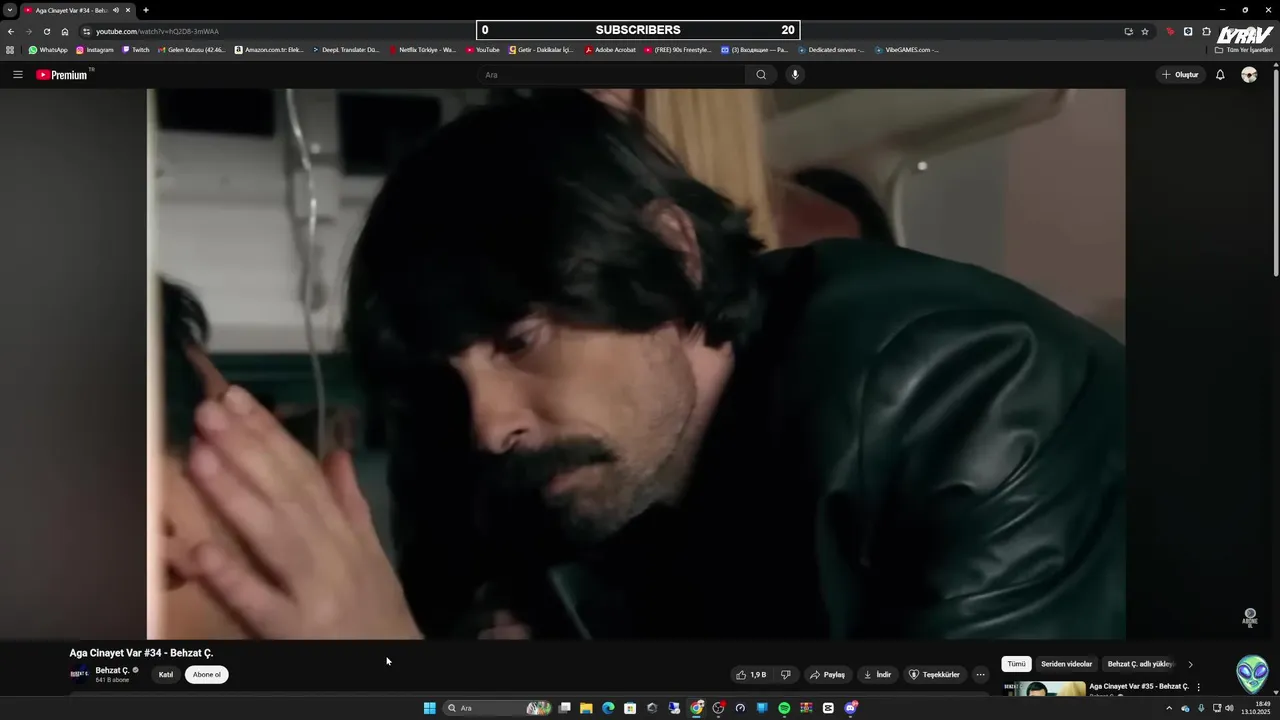Dislike the video
This screenshot has width=1280, height=720.
[x=785, y=675]
